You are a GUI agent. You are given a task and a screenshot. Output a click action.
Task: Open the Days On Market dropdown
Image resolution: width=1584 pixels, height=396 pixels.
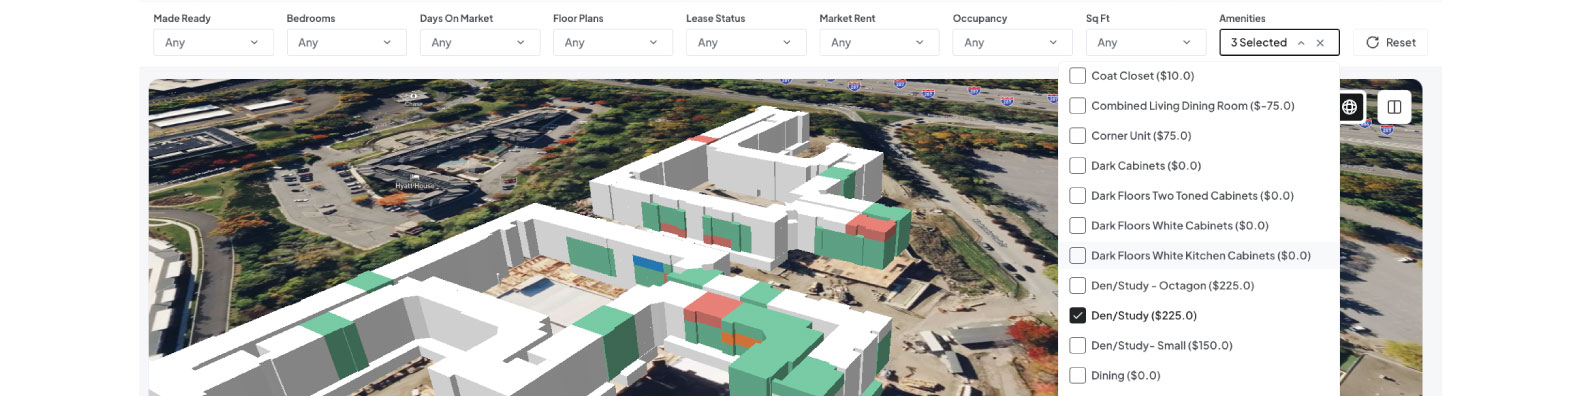(479, 42)
